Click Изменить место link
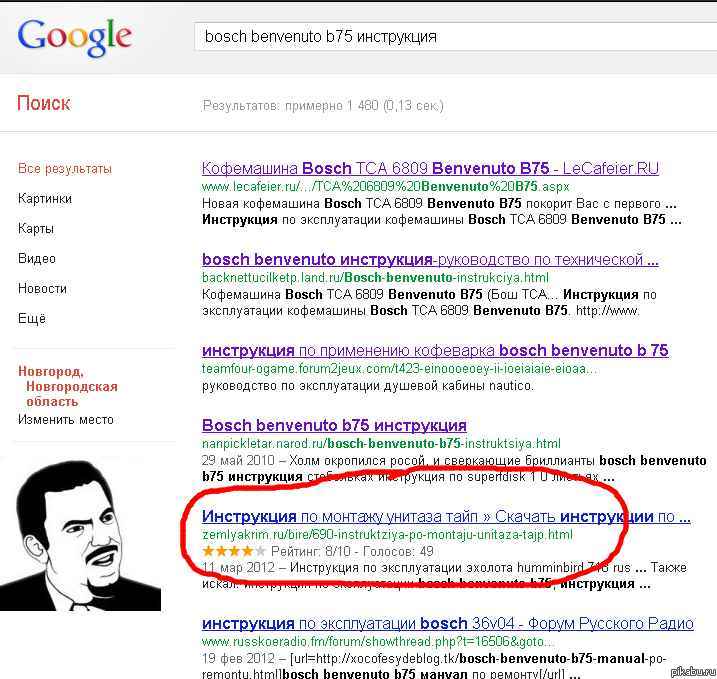Image resolution: width=717 pixels, height=679 pixels. coord(65,419)
